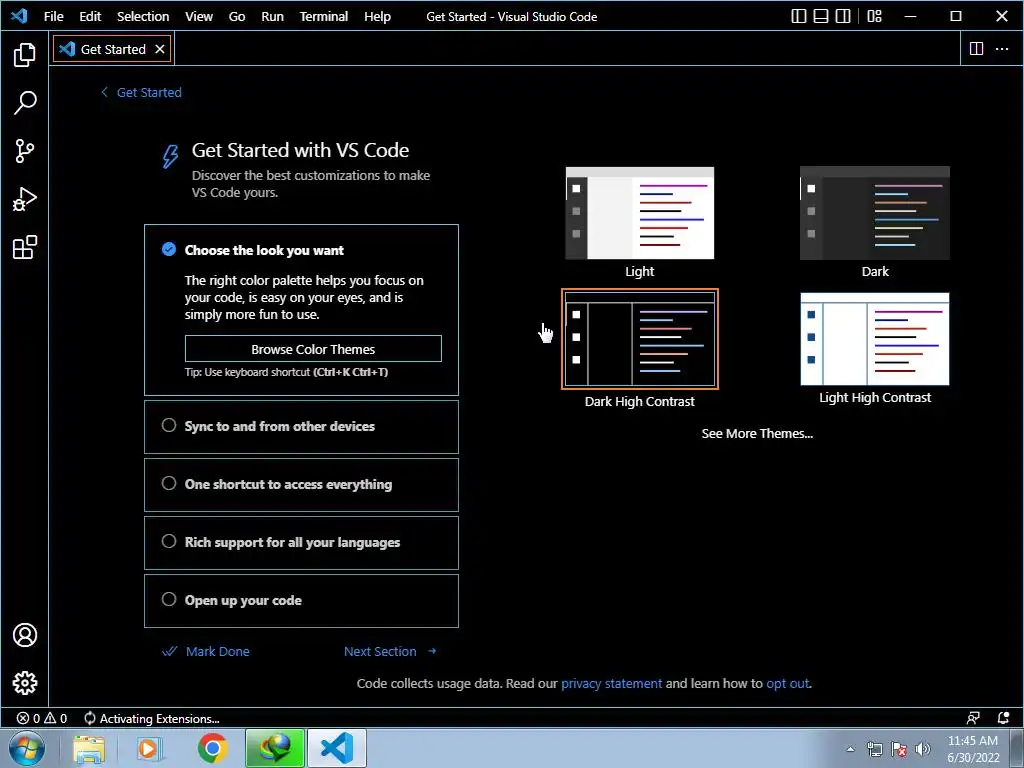Click See More Themes link

(757, 434)
